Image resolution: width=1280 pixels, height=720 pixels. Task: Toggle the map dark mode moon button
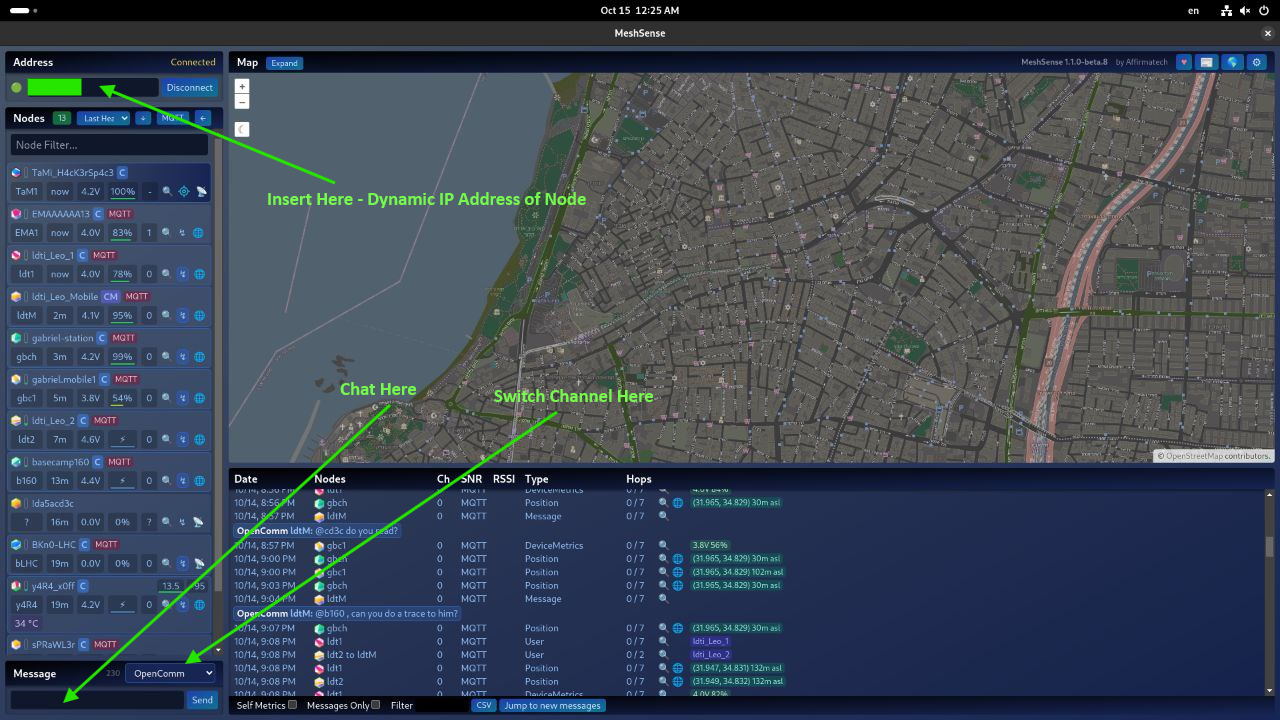click(242, 129)
